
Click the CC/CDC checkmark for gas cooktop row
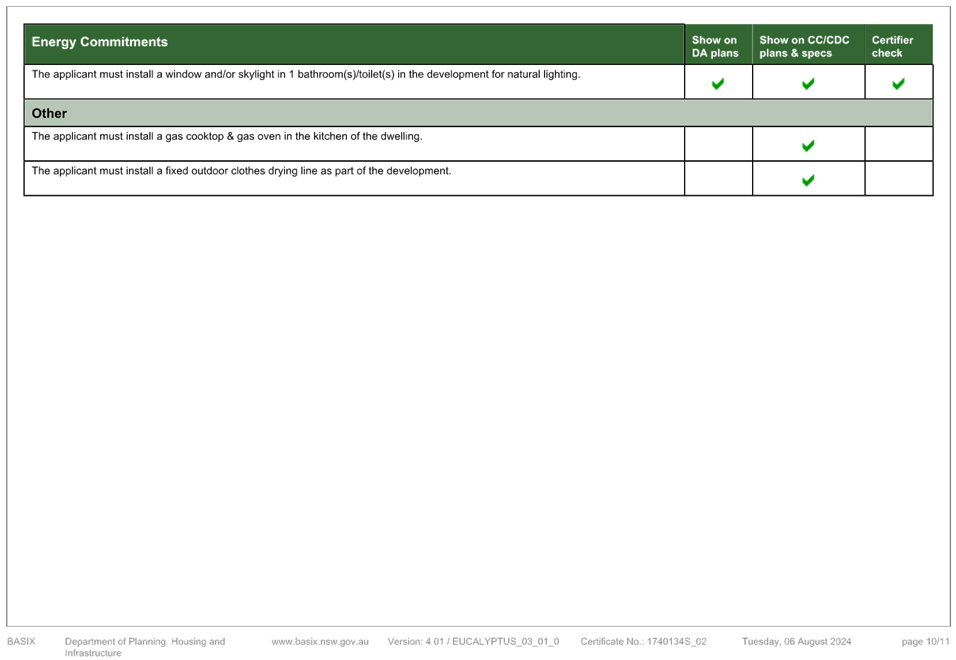point(808,146)
